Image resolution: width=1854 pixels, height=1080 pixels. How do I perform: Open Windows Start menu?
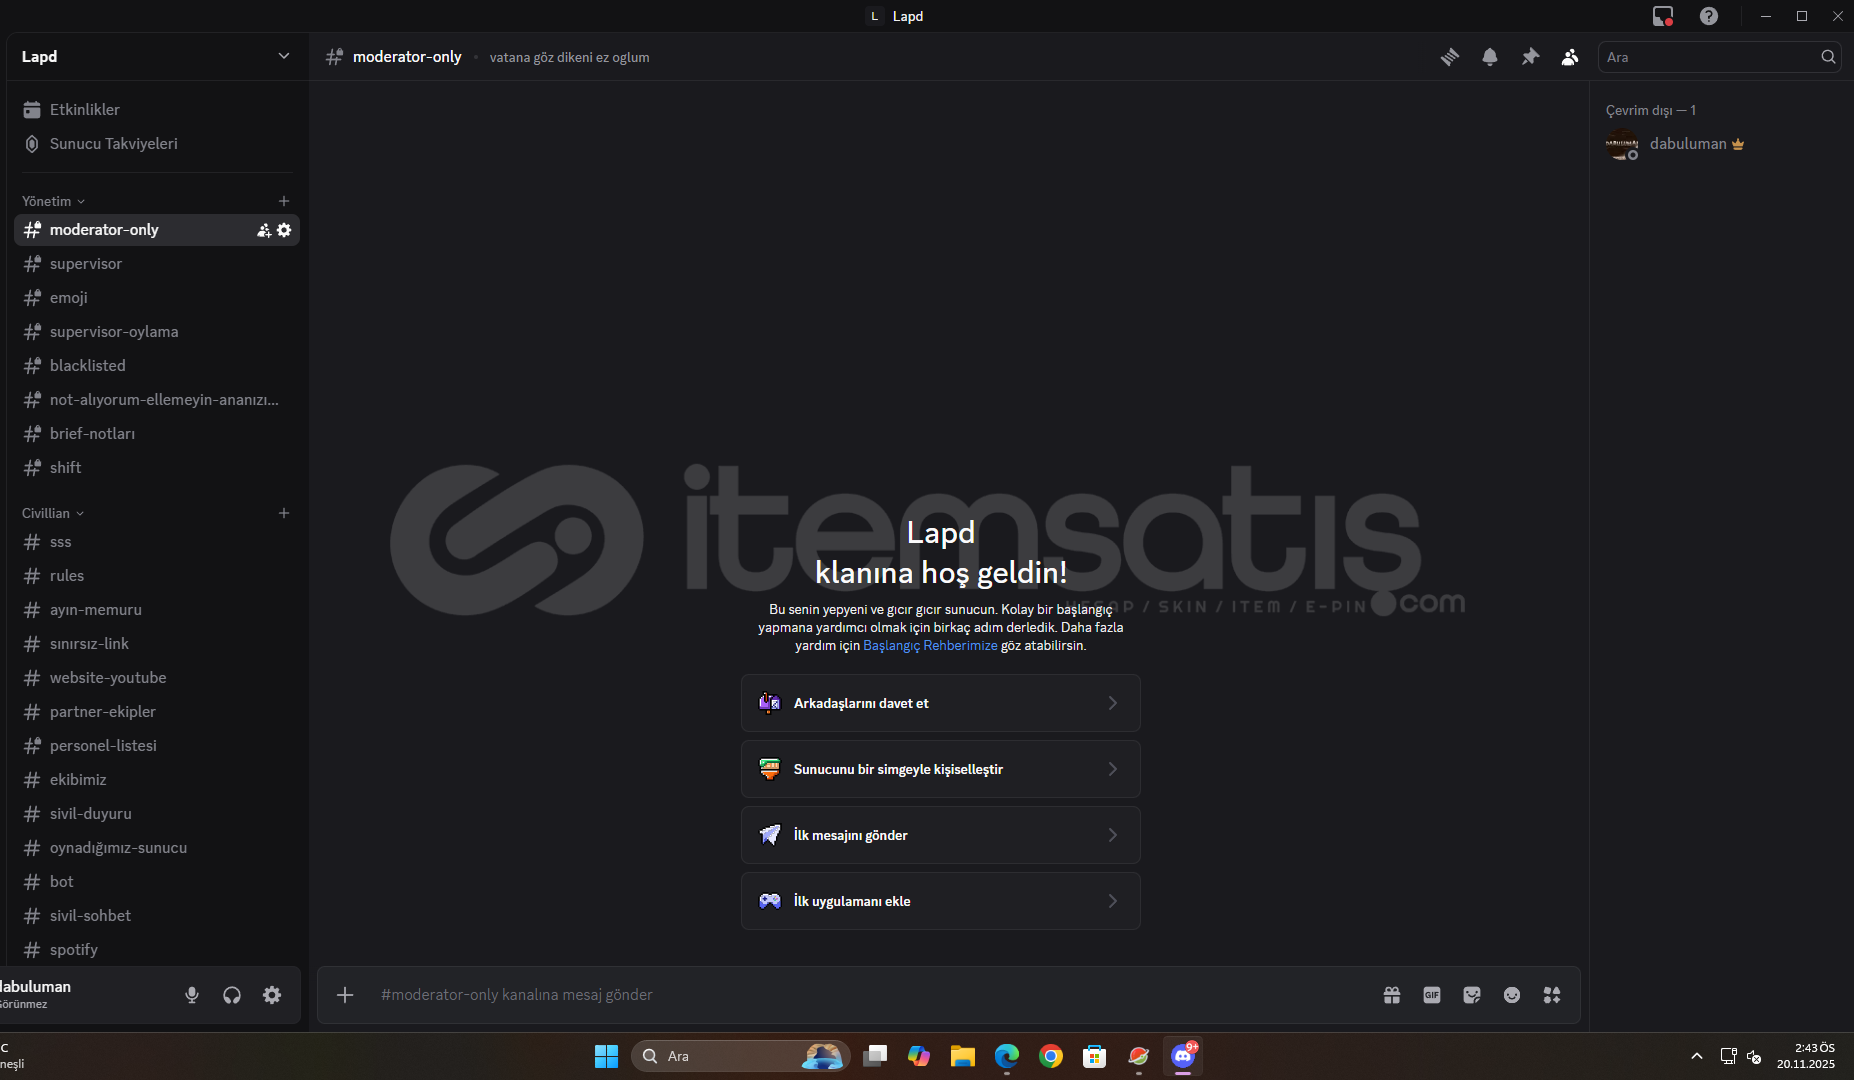tap(607, 1056)
